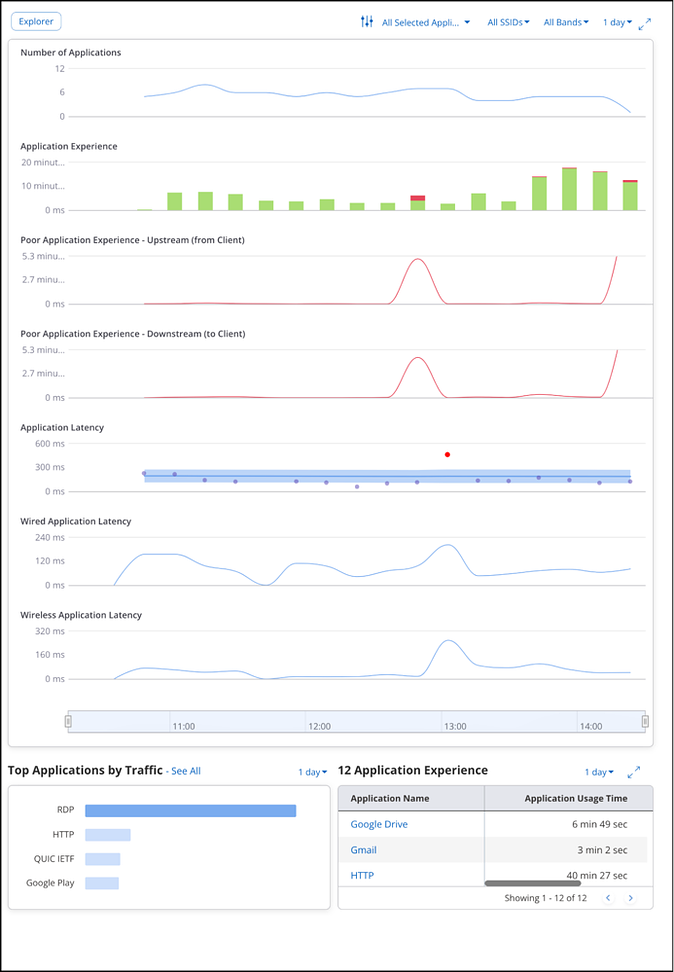Screen dimensions: 674x972
Task: Expand the charts panel to full screen
Action: 645,24
